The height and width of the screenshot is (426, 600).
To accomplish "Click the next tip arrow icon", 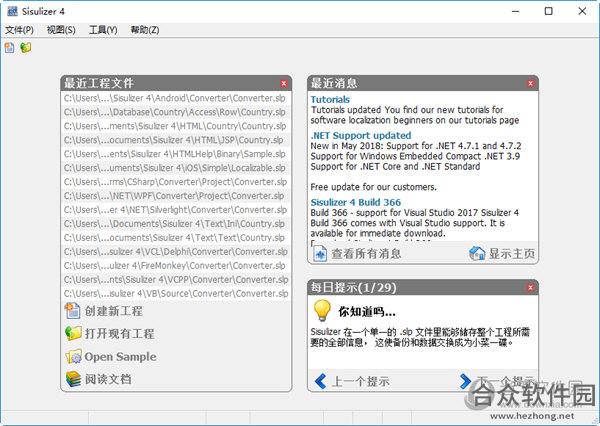I will pos(465,381).
